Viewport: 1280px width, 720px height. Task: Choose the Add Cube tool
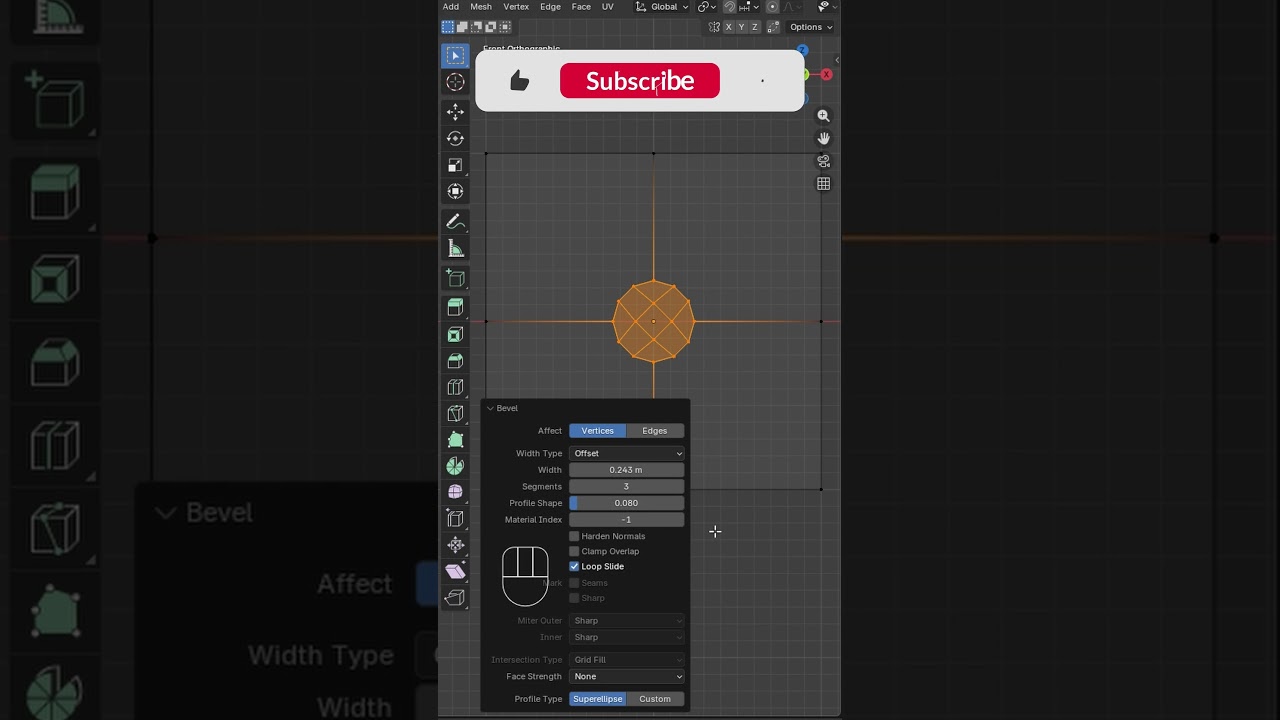point(455,278)
